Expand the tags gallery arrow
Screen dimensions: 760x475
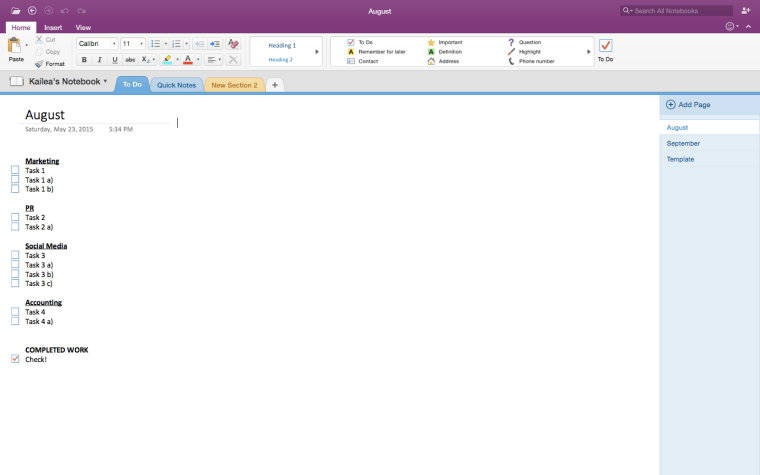pos(589,51)
